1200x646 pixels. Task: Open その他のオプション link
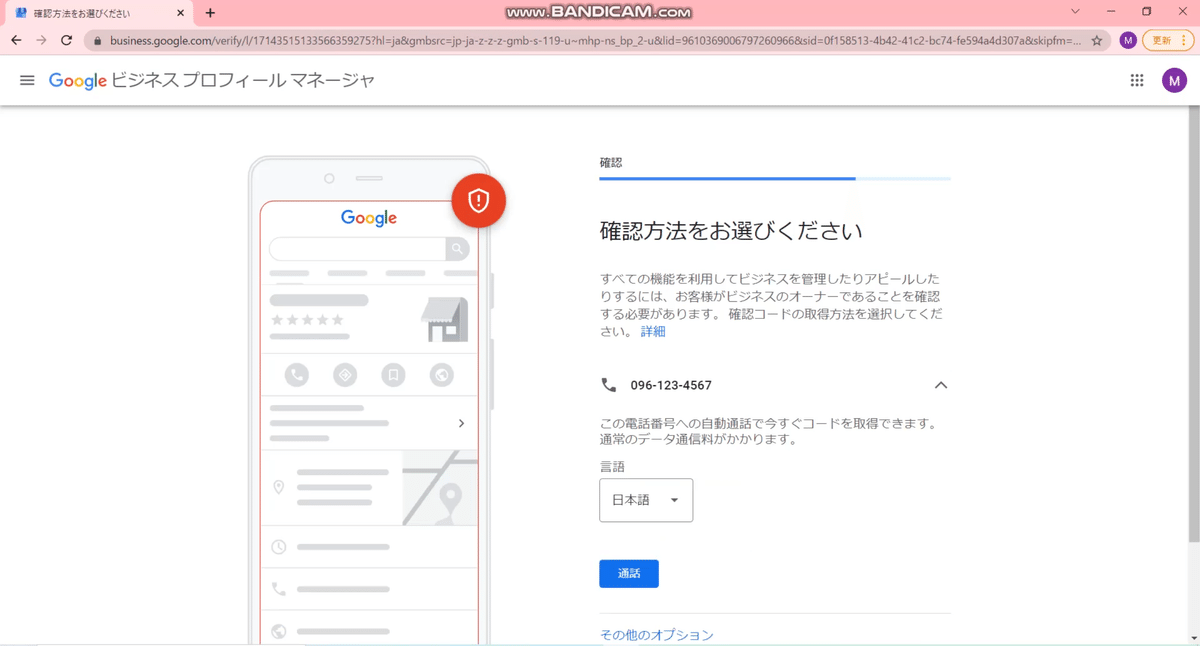click(x=657, y=635)
